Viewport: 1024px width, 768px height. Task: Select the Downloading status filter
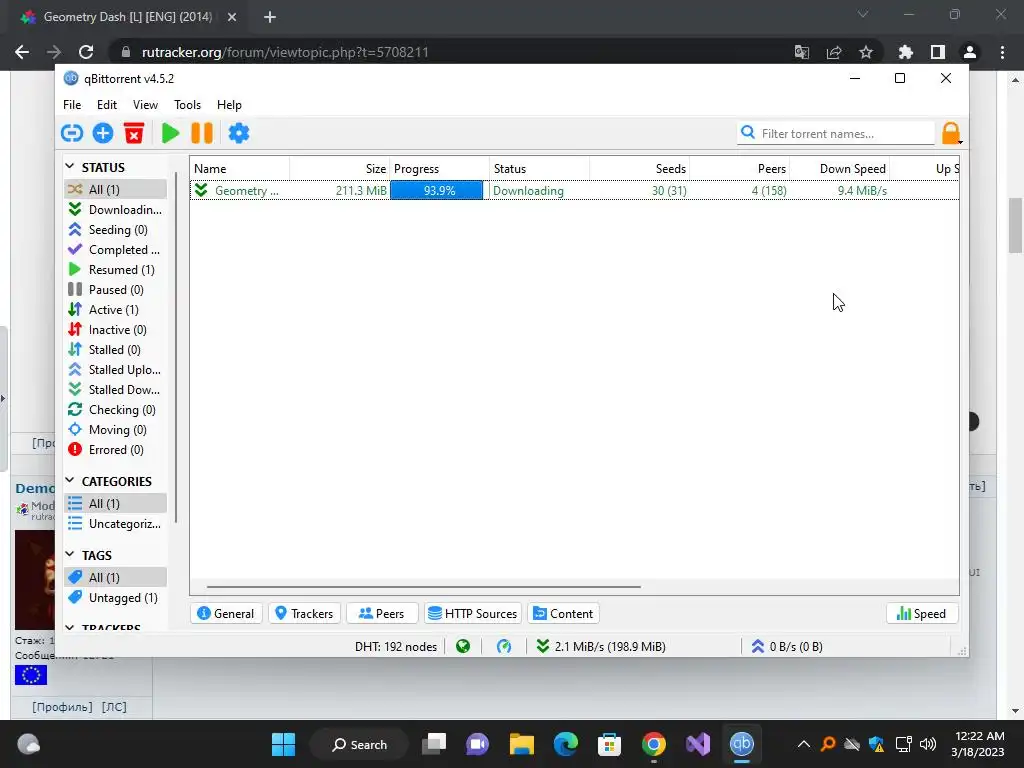pos(116,210)
